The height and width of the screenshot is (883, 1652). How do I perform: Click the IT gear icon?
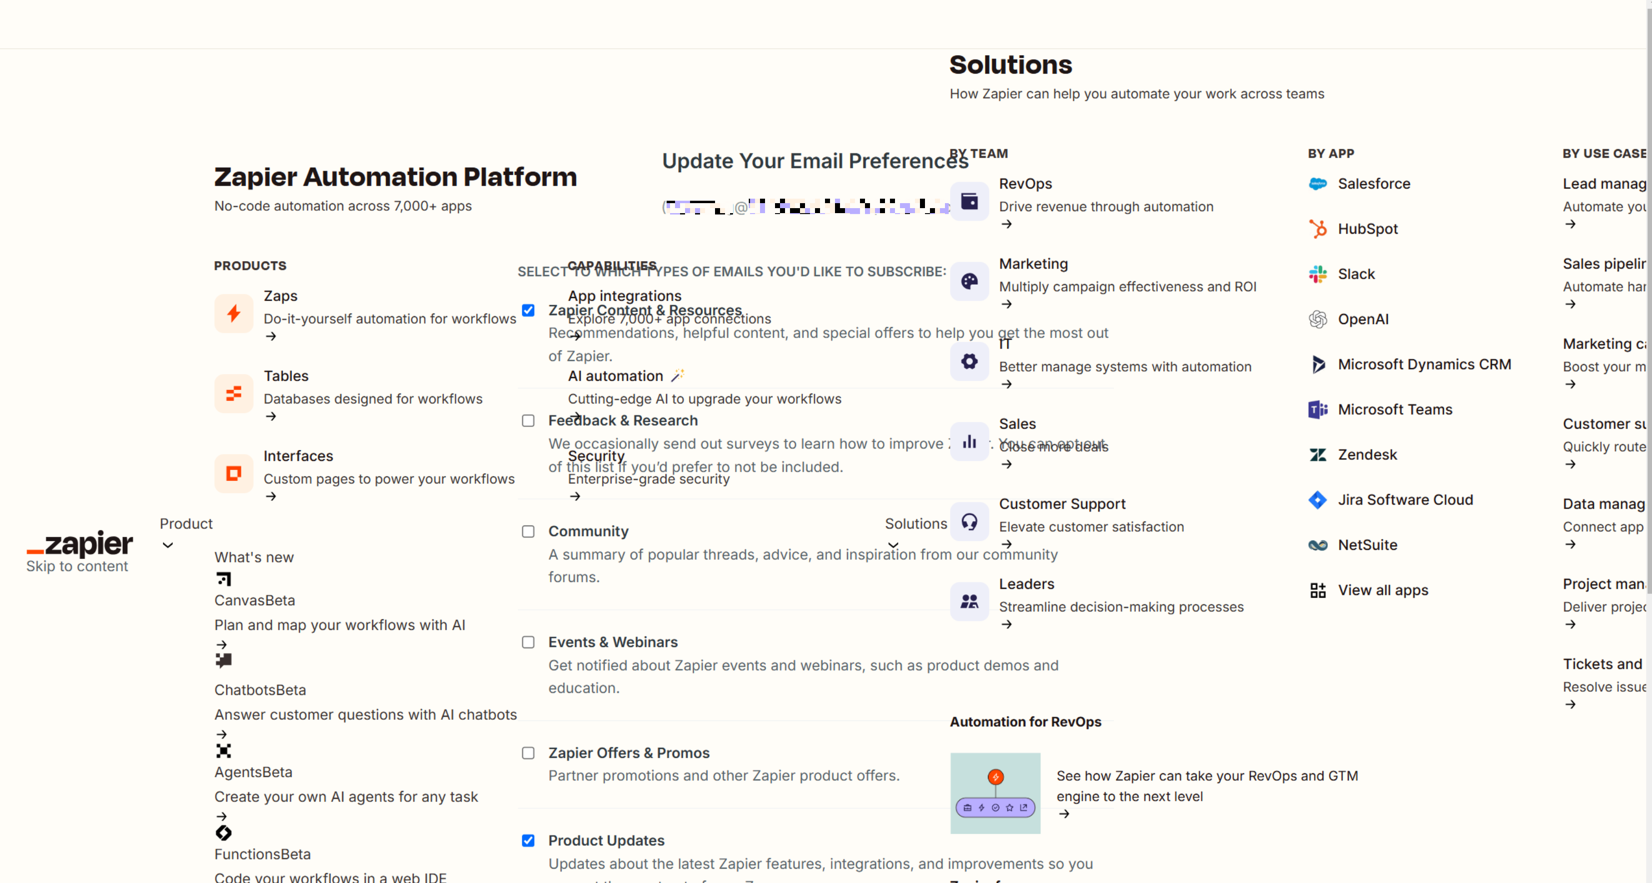[x=969, y=361]
